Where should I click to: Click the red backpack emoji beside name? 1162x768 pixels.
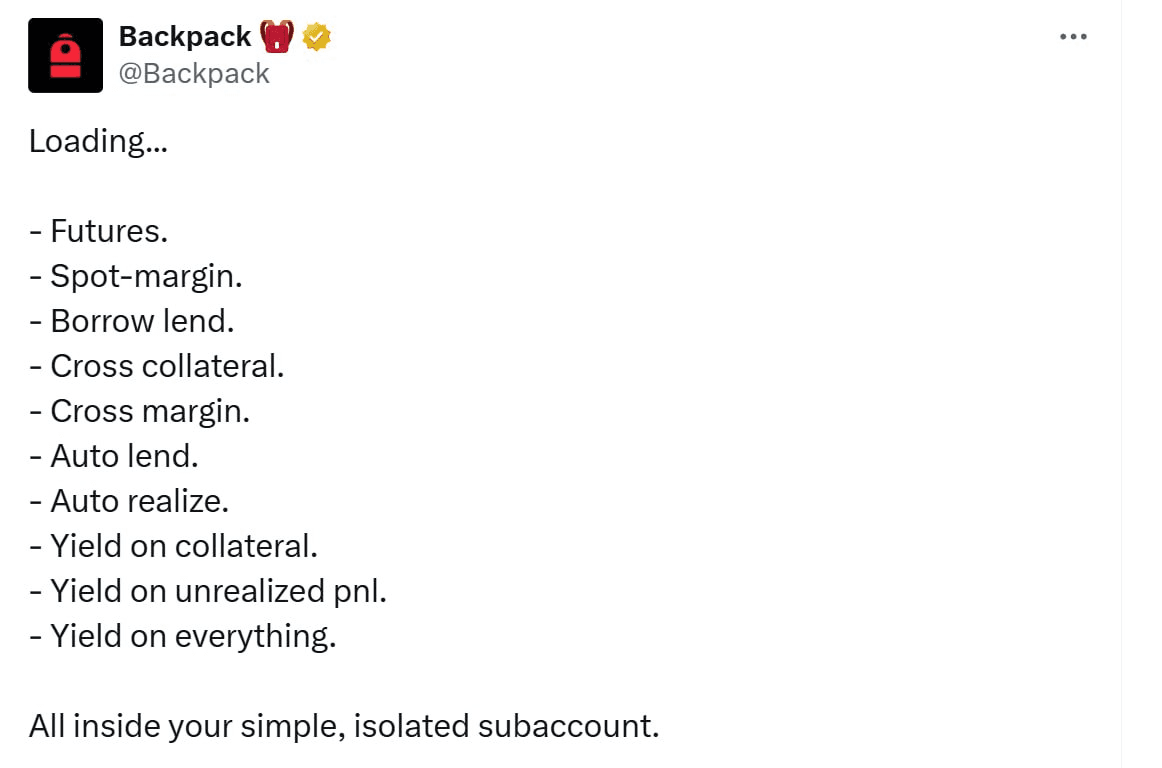[x=277, y=38]
